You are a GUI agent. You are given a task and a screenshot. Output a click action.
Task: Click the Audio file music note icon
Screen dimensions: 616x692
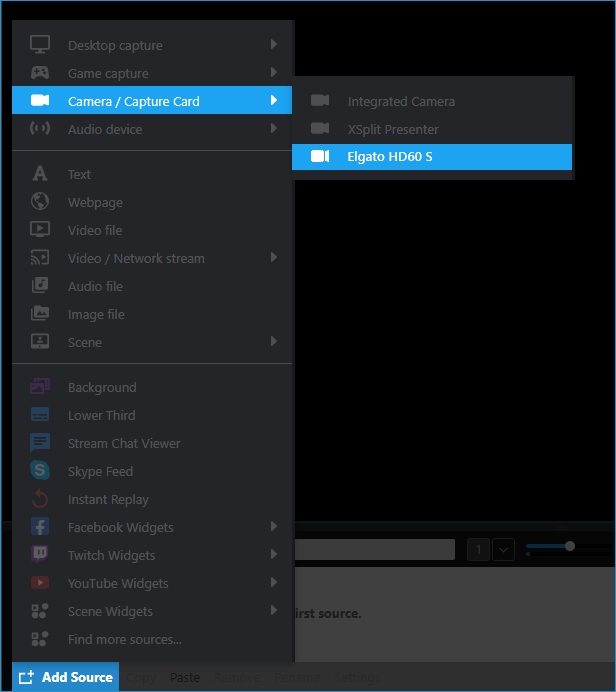40,285
